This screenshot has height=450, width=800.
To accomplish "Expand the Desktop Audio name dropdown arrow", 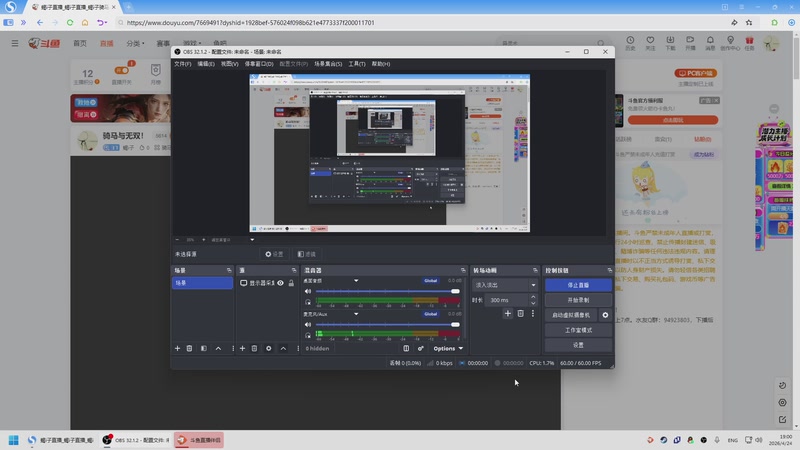I will point(356,281).
